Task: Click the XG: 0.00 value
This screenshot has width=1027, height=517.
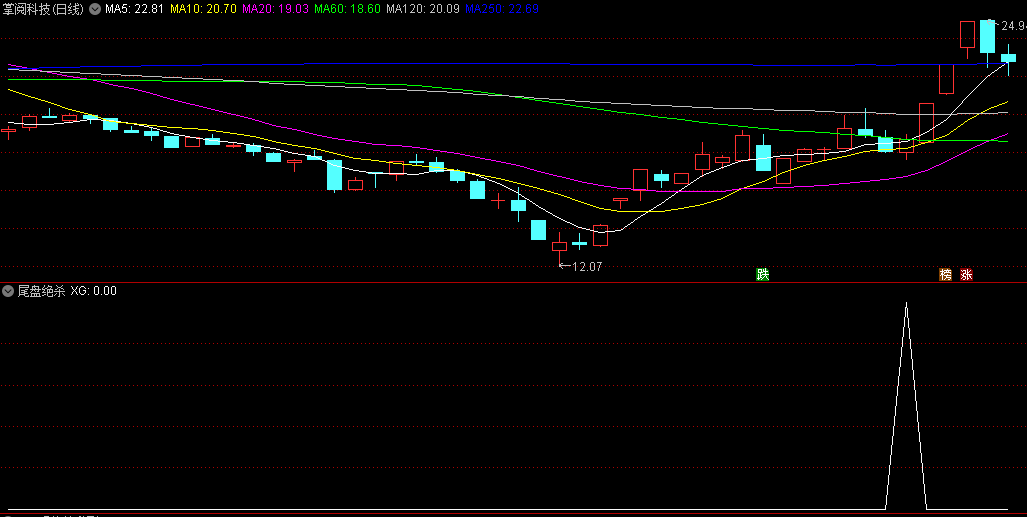Action: click(94, 291)
